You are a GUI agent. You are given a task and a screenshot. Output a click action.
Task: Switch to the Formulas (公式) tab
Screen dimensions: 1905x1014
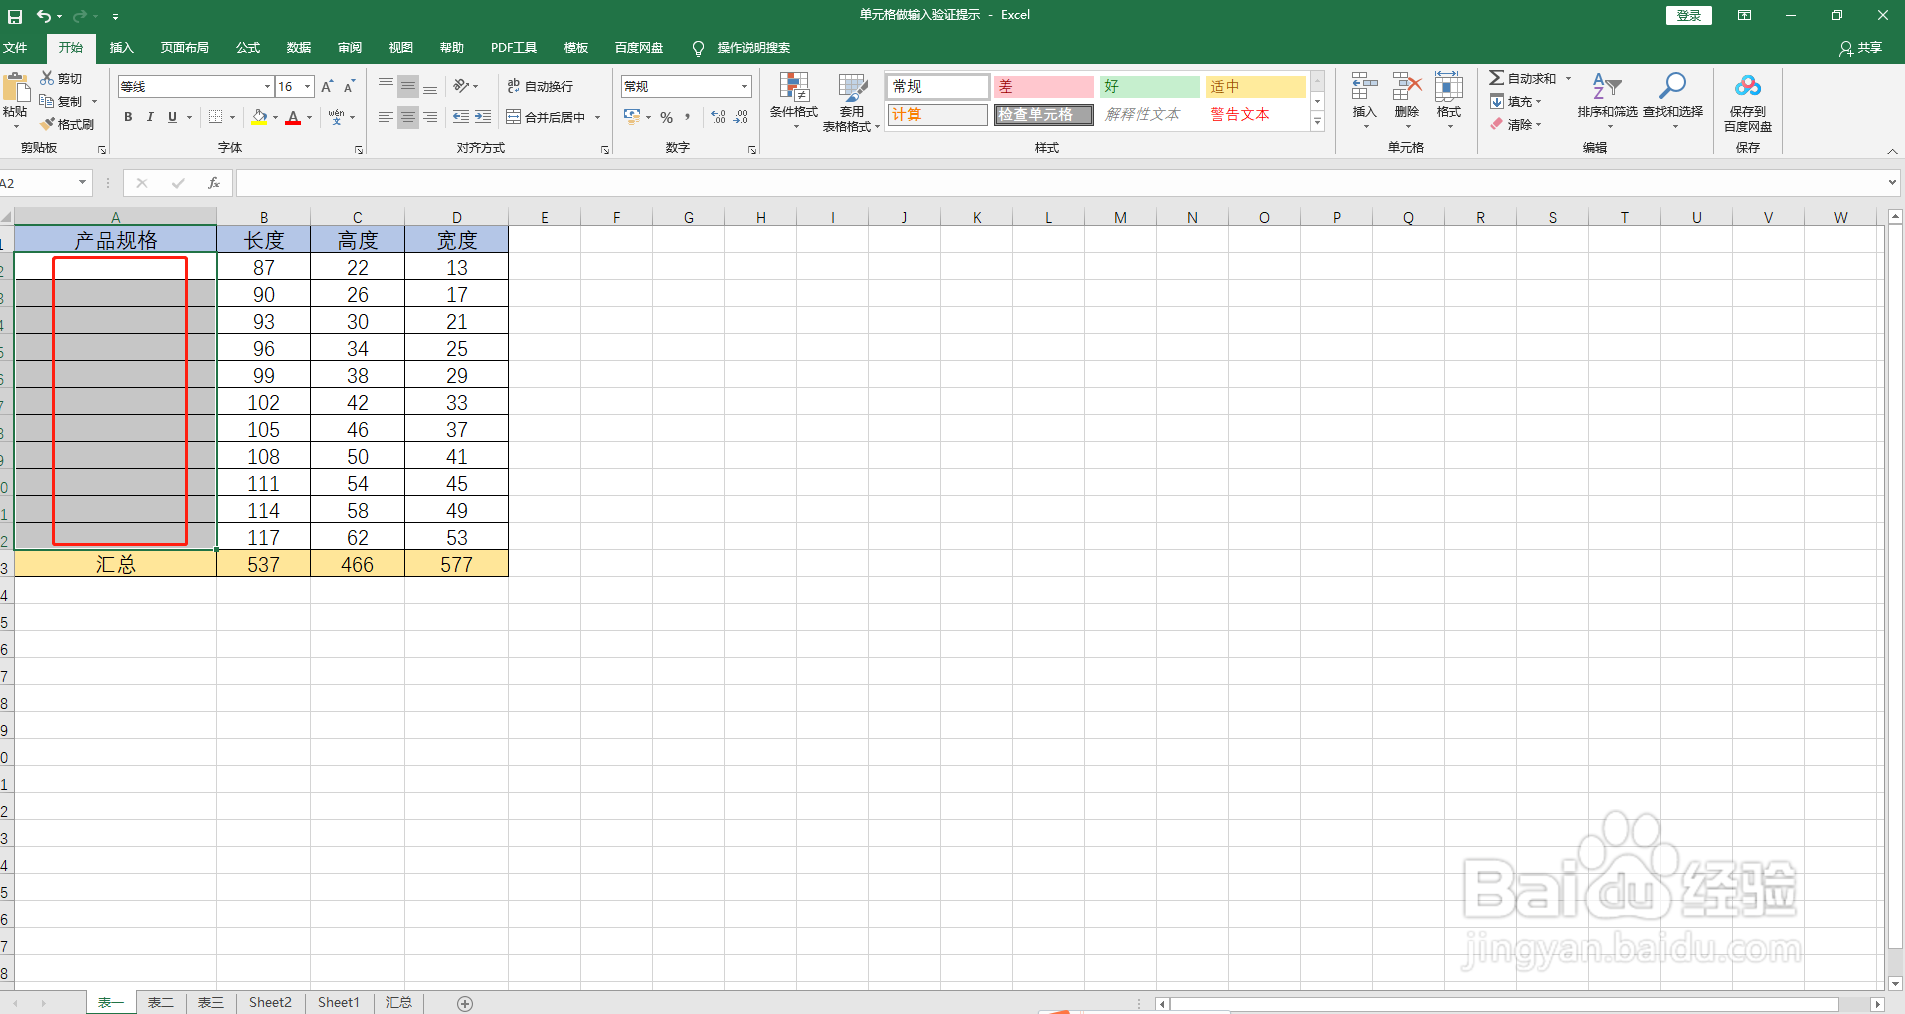pyautogui.click(x=247, y=48)
